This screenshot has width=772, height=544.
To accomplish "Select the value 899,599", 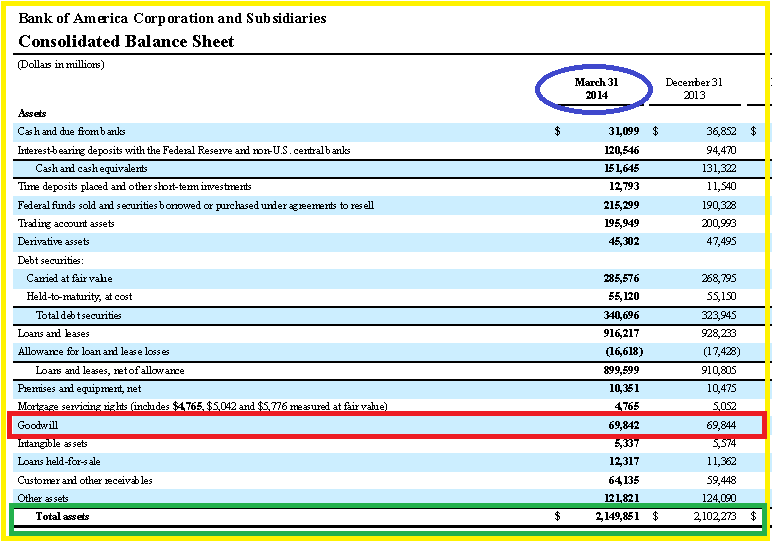I will [x=621, y=370].
